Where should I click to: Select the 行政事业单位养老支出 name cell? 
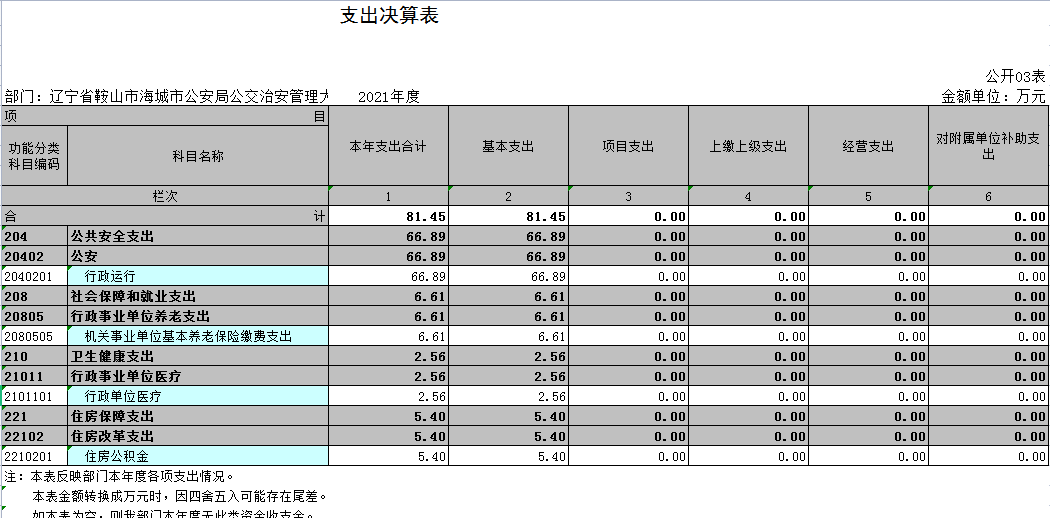coord(198,317)
